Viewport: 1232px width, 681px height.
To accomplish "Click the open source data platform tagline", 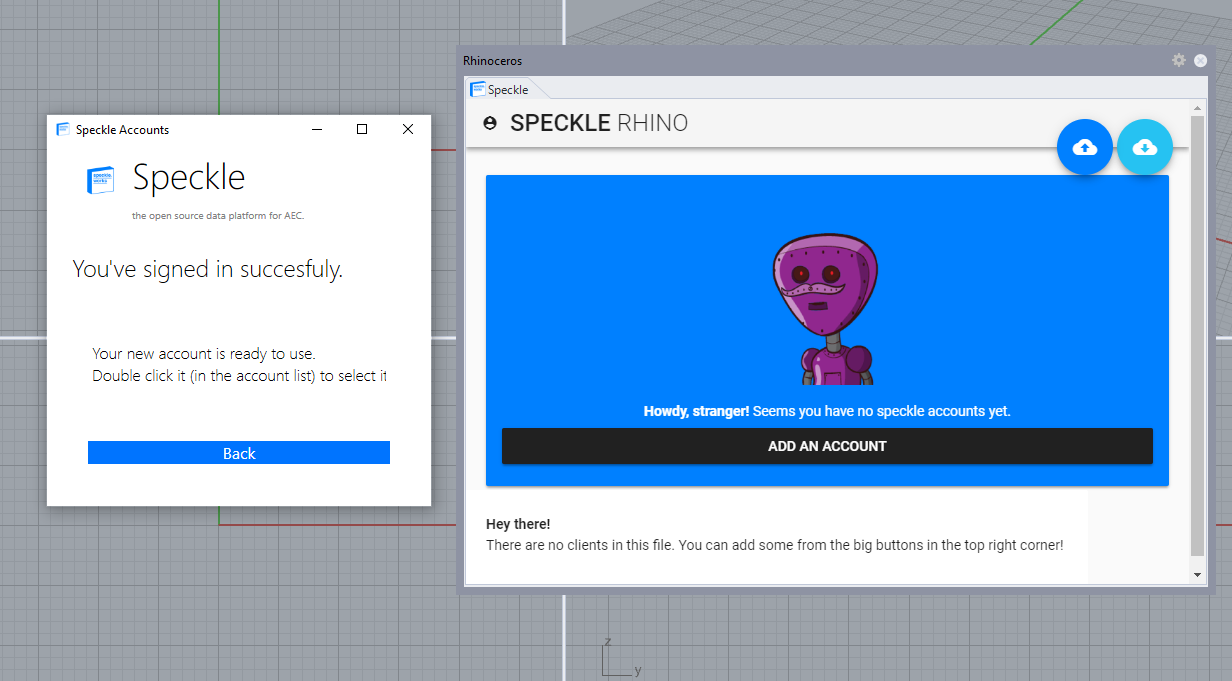I will [217, 215].
